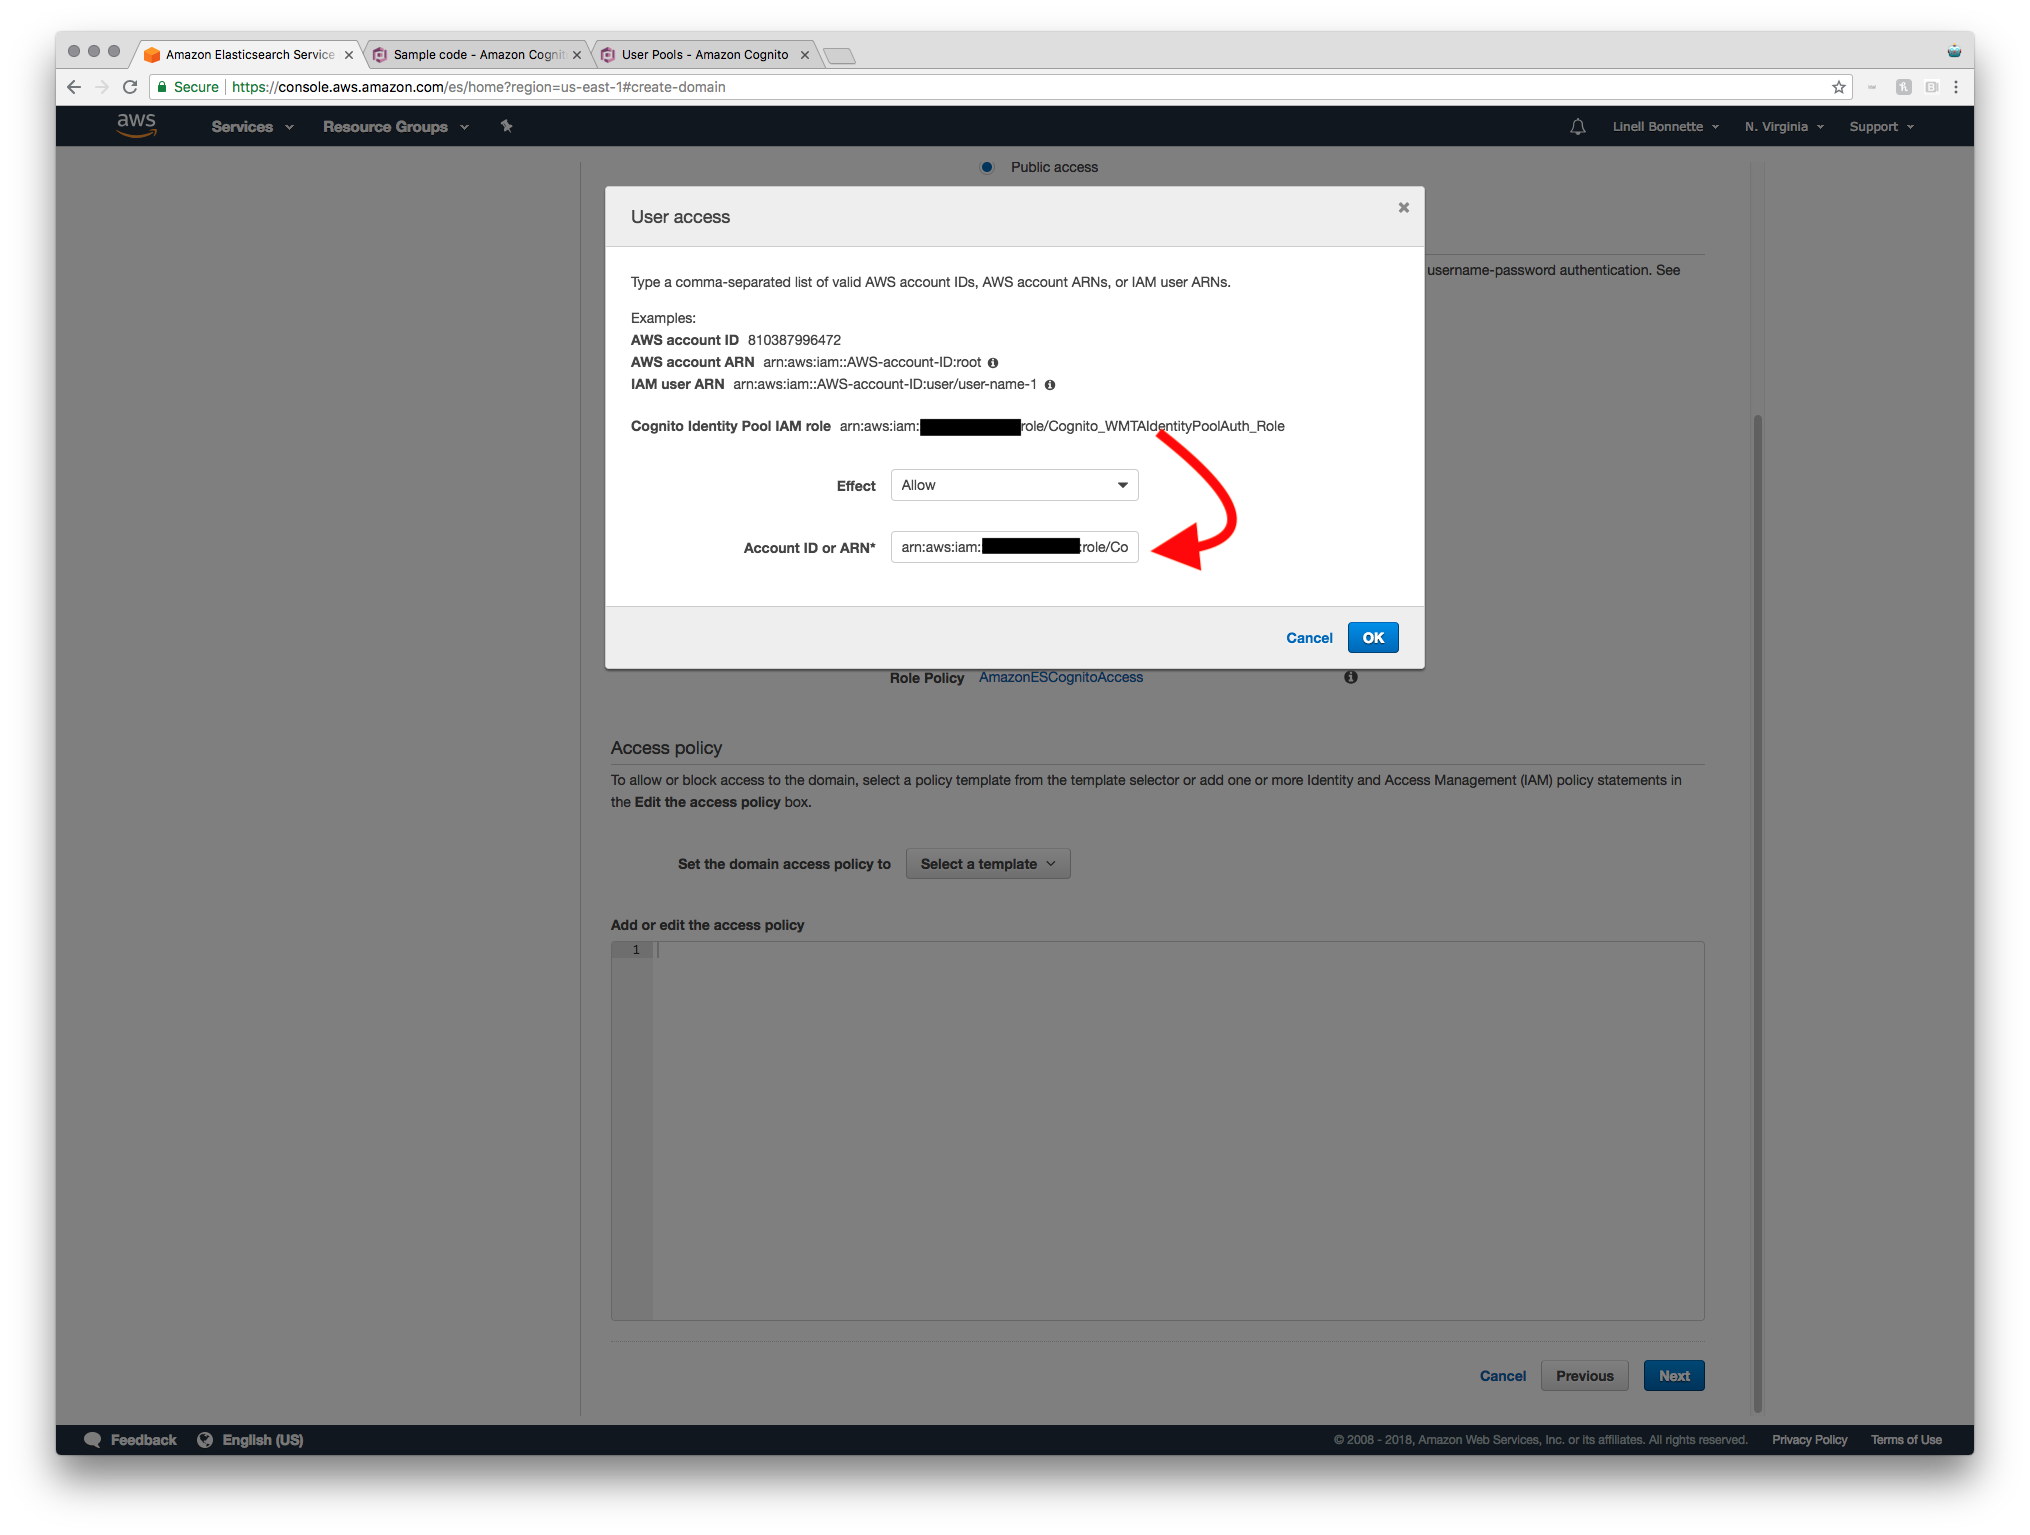Close the Amazon Elasticsearch Service tab

click(348, 55)
